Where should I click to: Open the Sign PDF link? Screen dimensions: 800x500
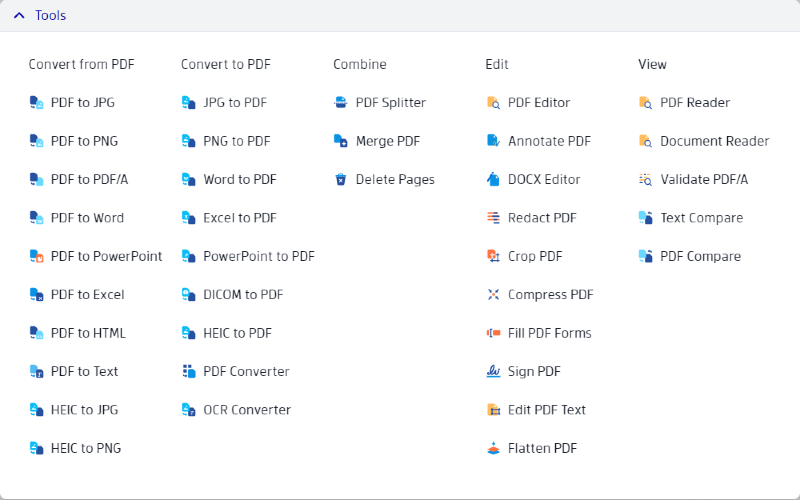pos(534,371)
